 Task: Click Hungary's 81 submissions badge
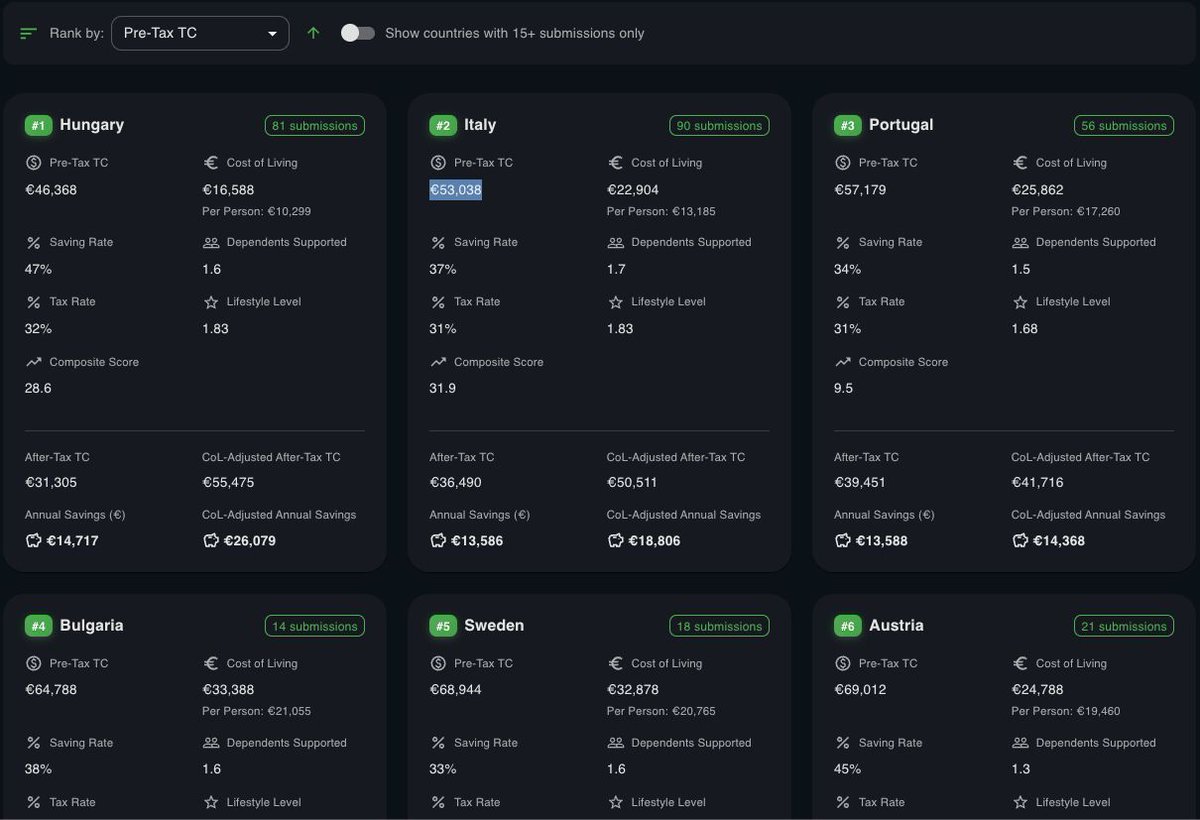coord(315,125)
